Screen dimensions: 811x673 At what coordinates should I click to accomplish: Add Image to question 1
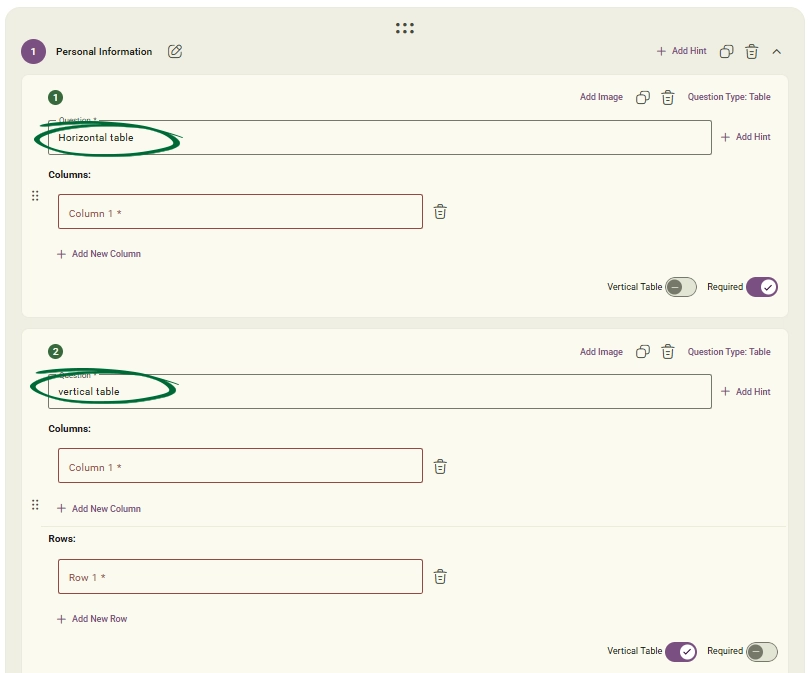click(x=601, y=97)
